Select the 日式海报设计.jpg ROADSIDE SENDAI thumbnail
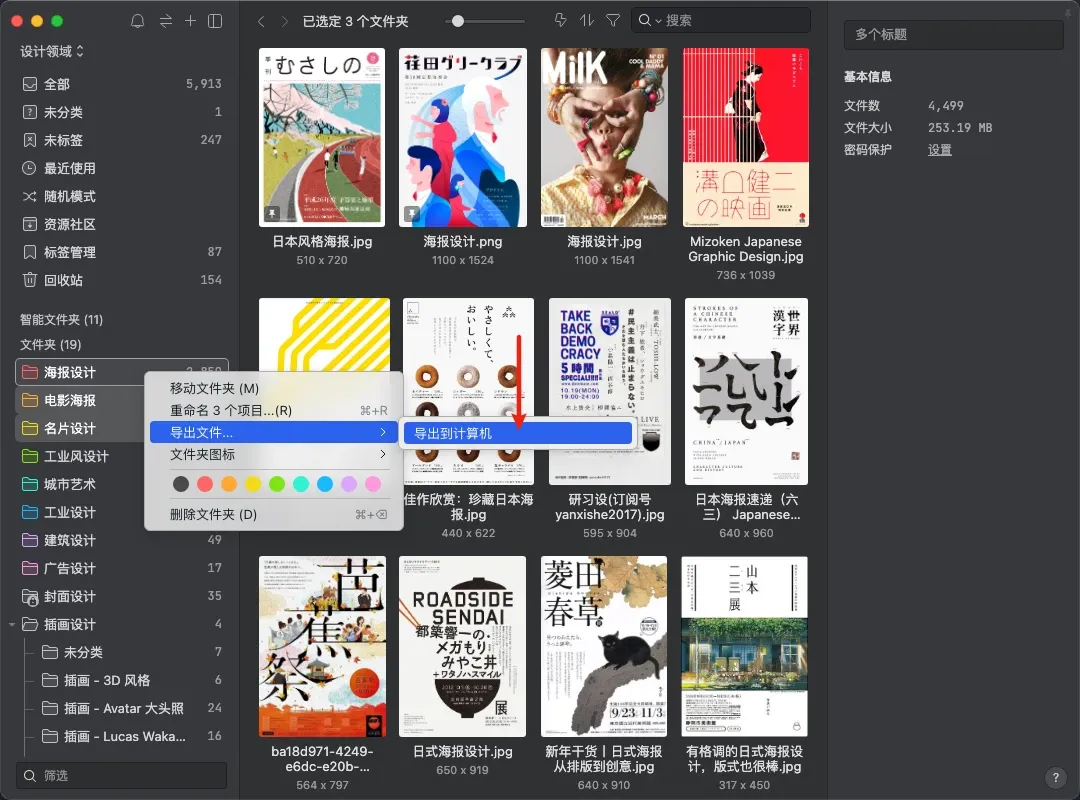Viewport: 1080px width, 800px height. (x=463, y=646)
